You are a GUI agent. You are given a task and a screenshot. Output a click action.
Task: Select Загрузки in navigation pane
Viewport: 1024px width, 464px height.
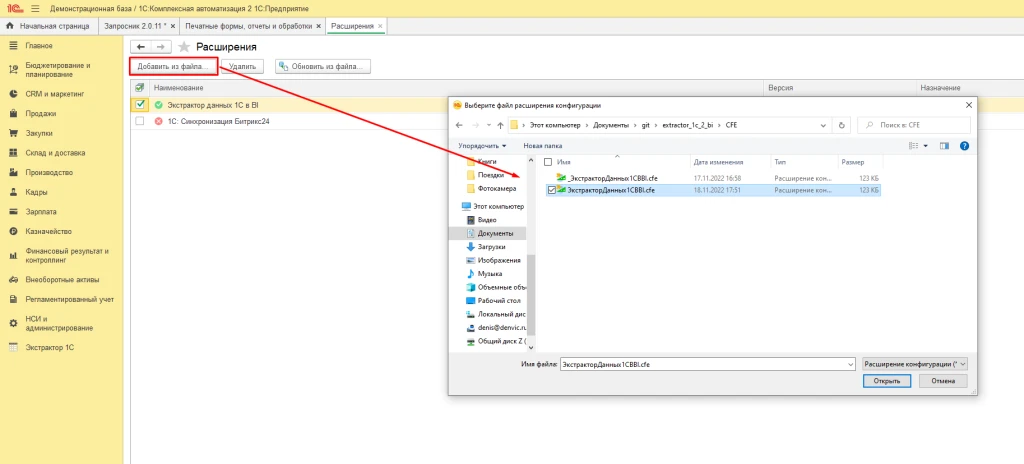(490, 247)
